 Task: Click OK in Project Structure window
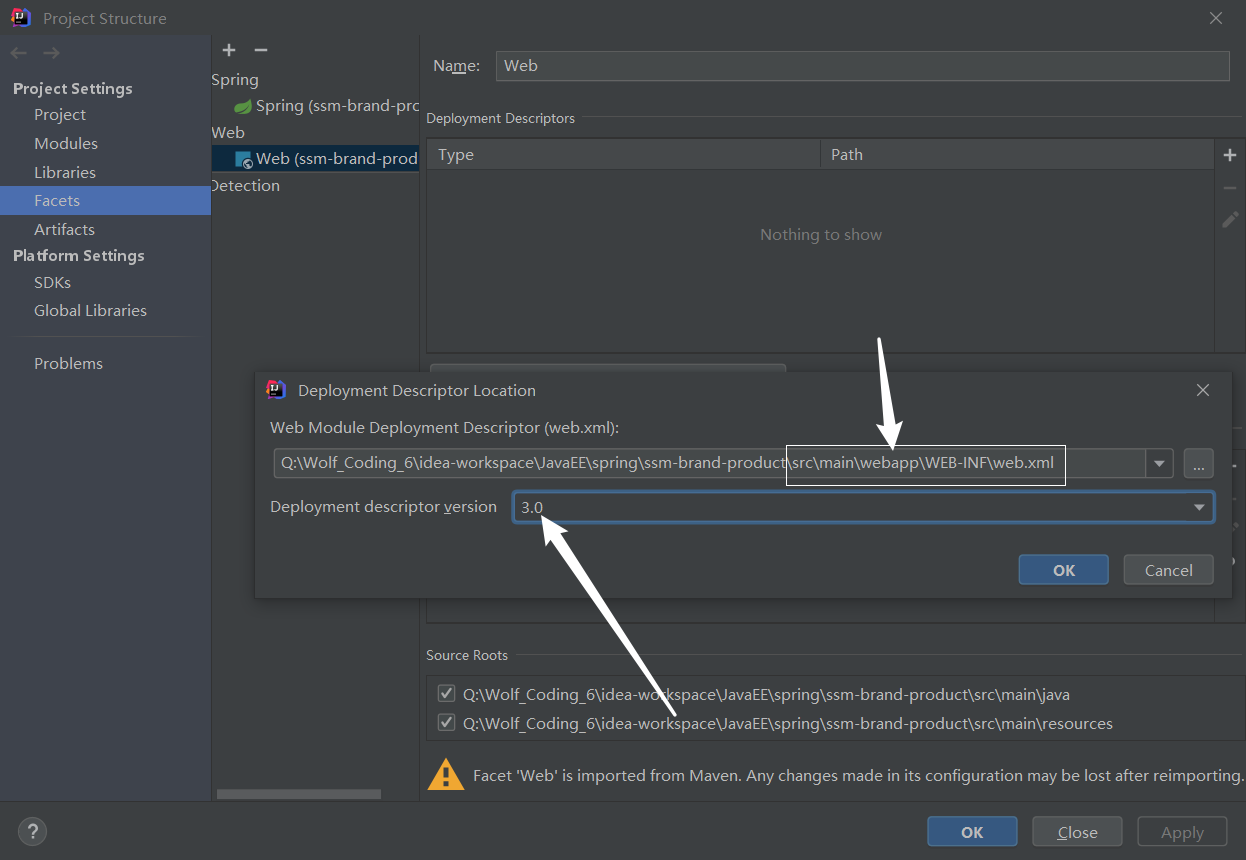[x=972, y=832]
